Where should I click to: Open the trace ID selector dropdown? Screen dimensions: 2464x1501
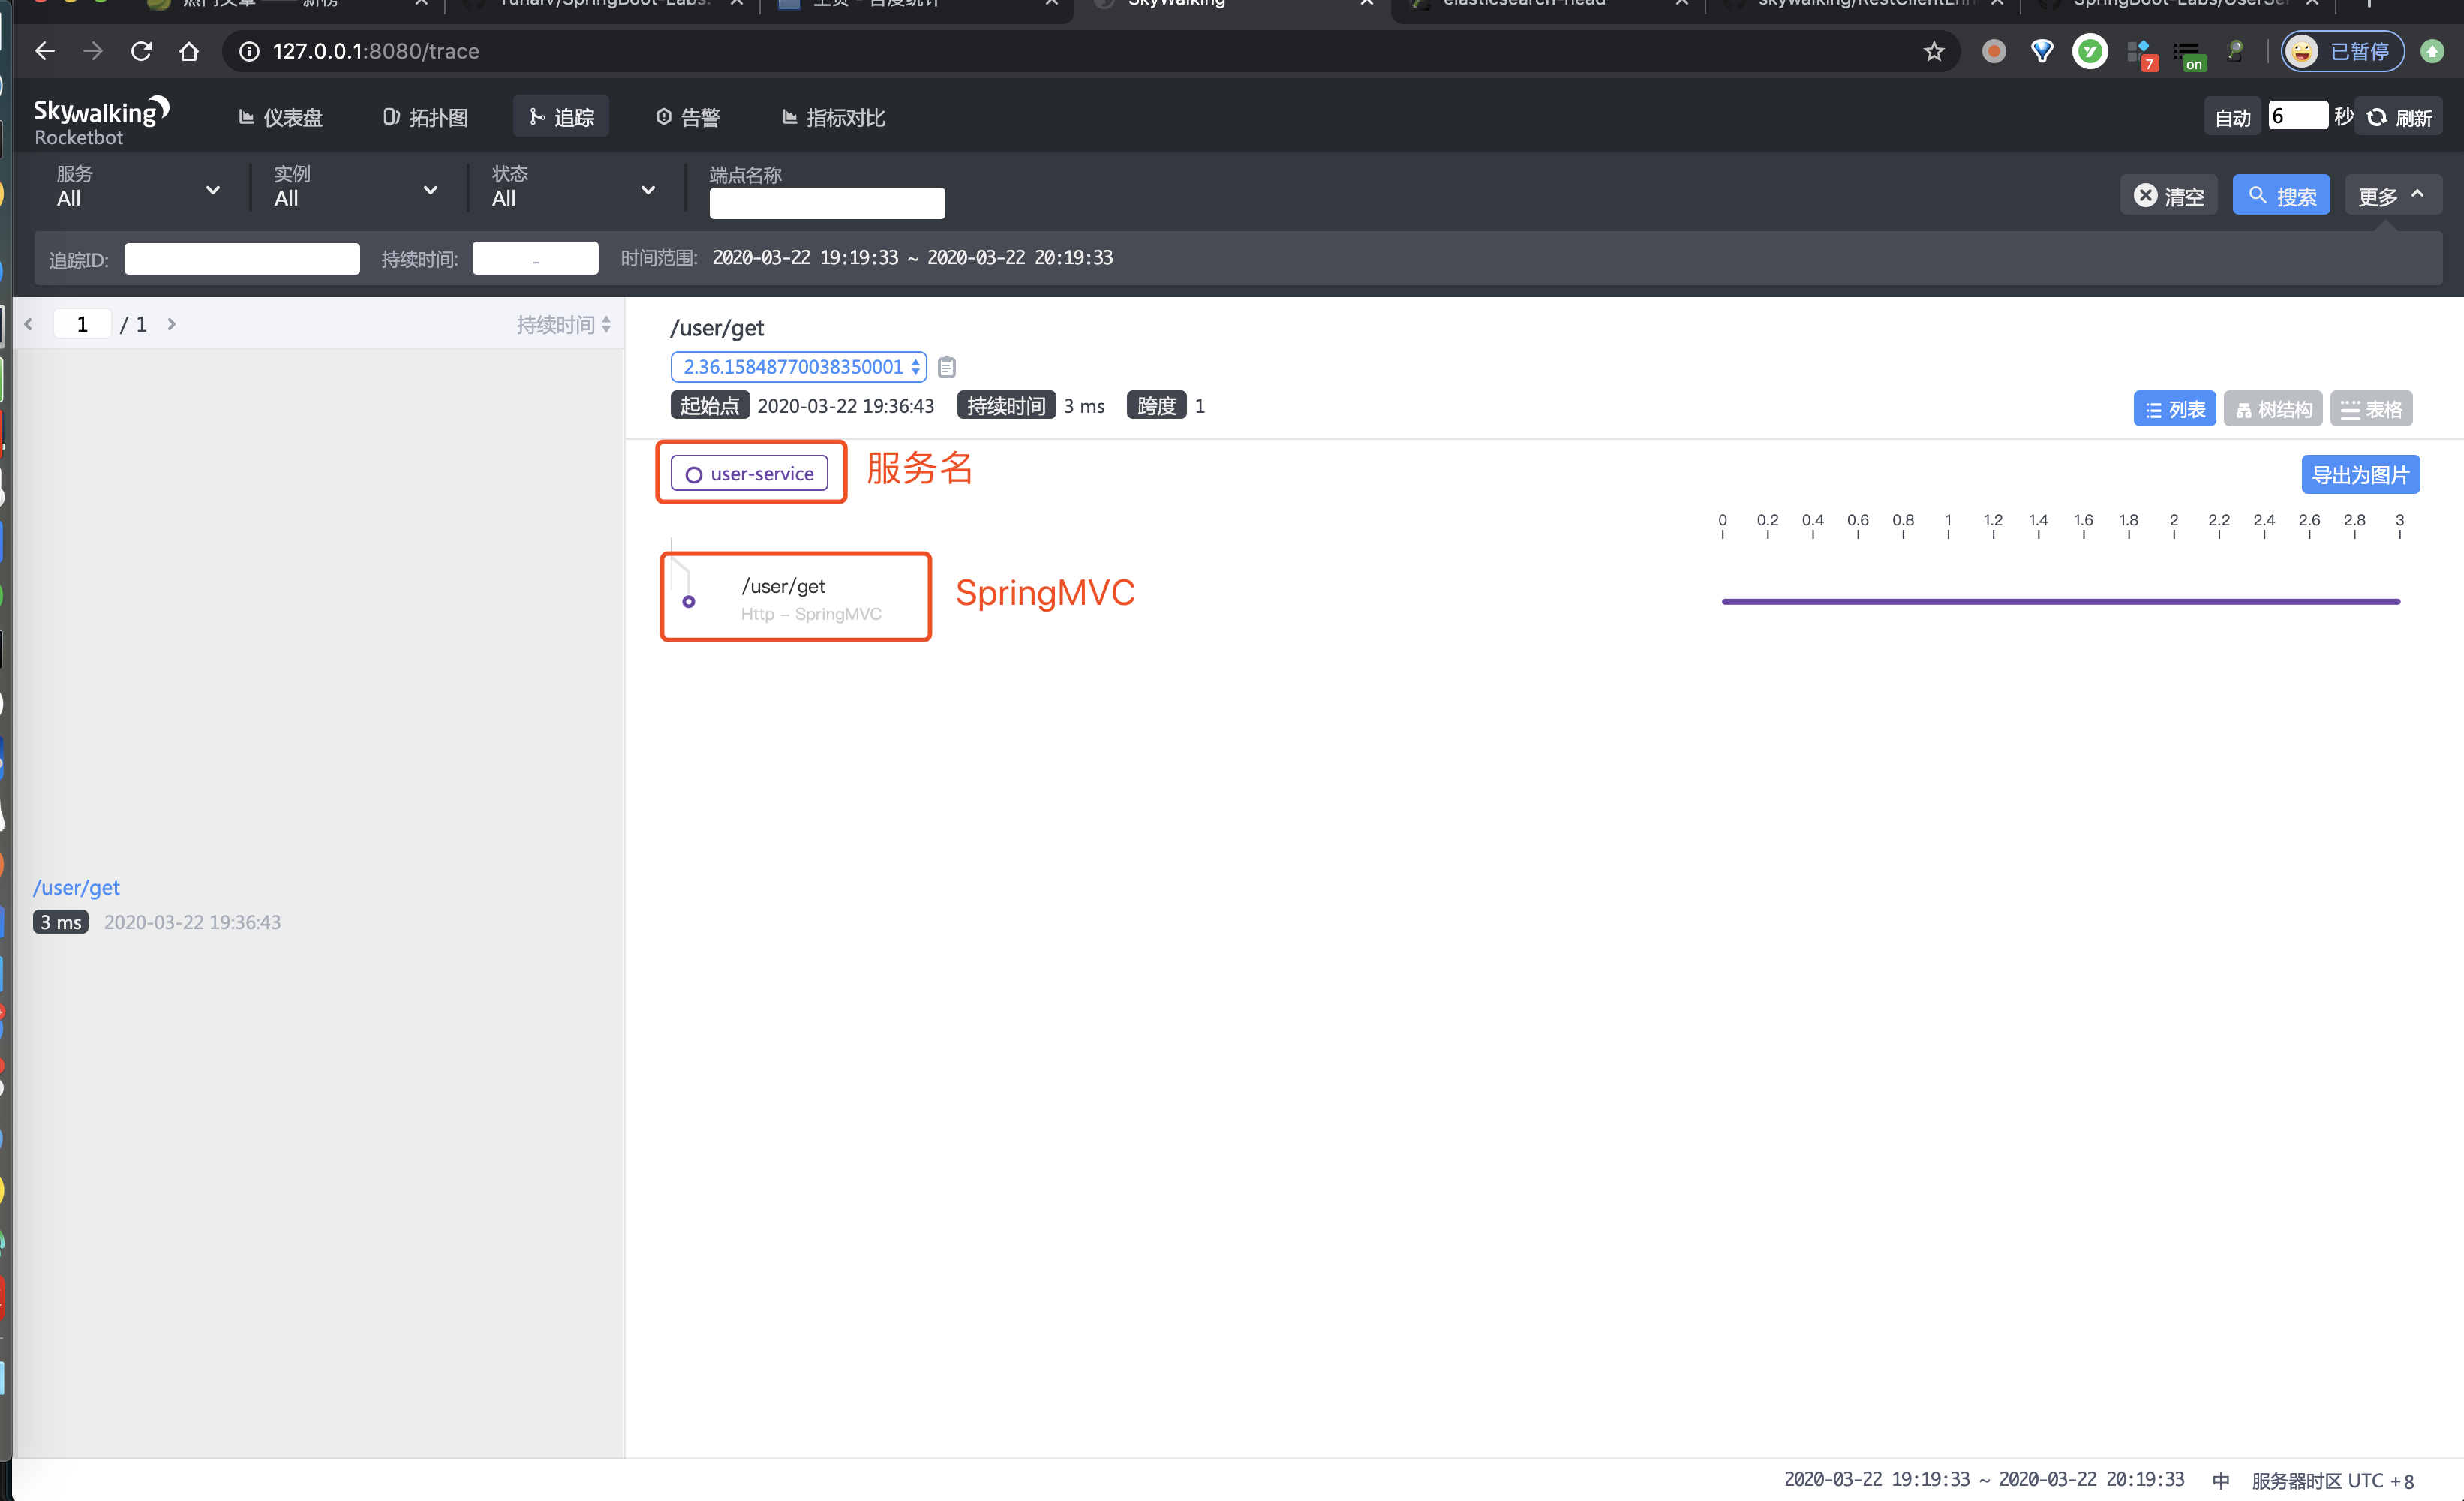798,367
